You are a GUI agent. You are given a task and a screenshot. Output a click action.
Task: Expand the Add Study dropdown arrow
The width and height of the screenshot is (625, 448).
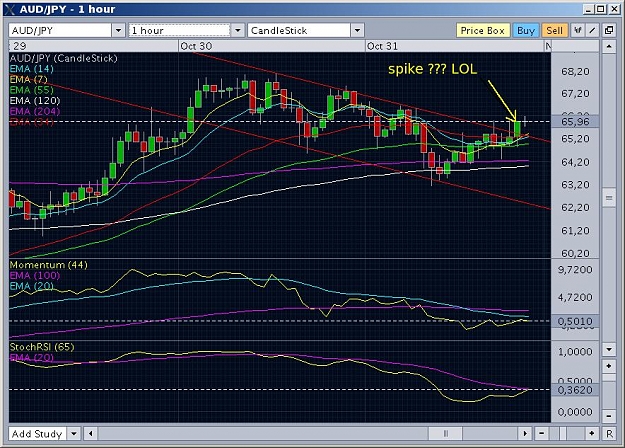pyautogui.click(x=74, y=433)
